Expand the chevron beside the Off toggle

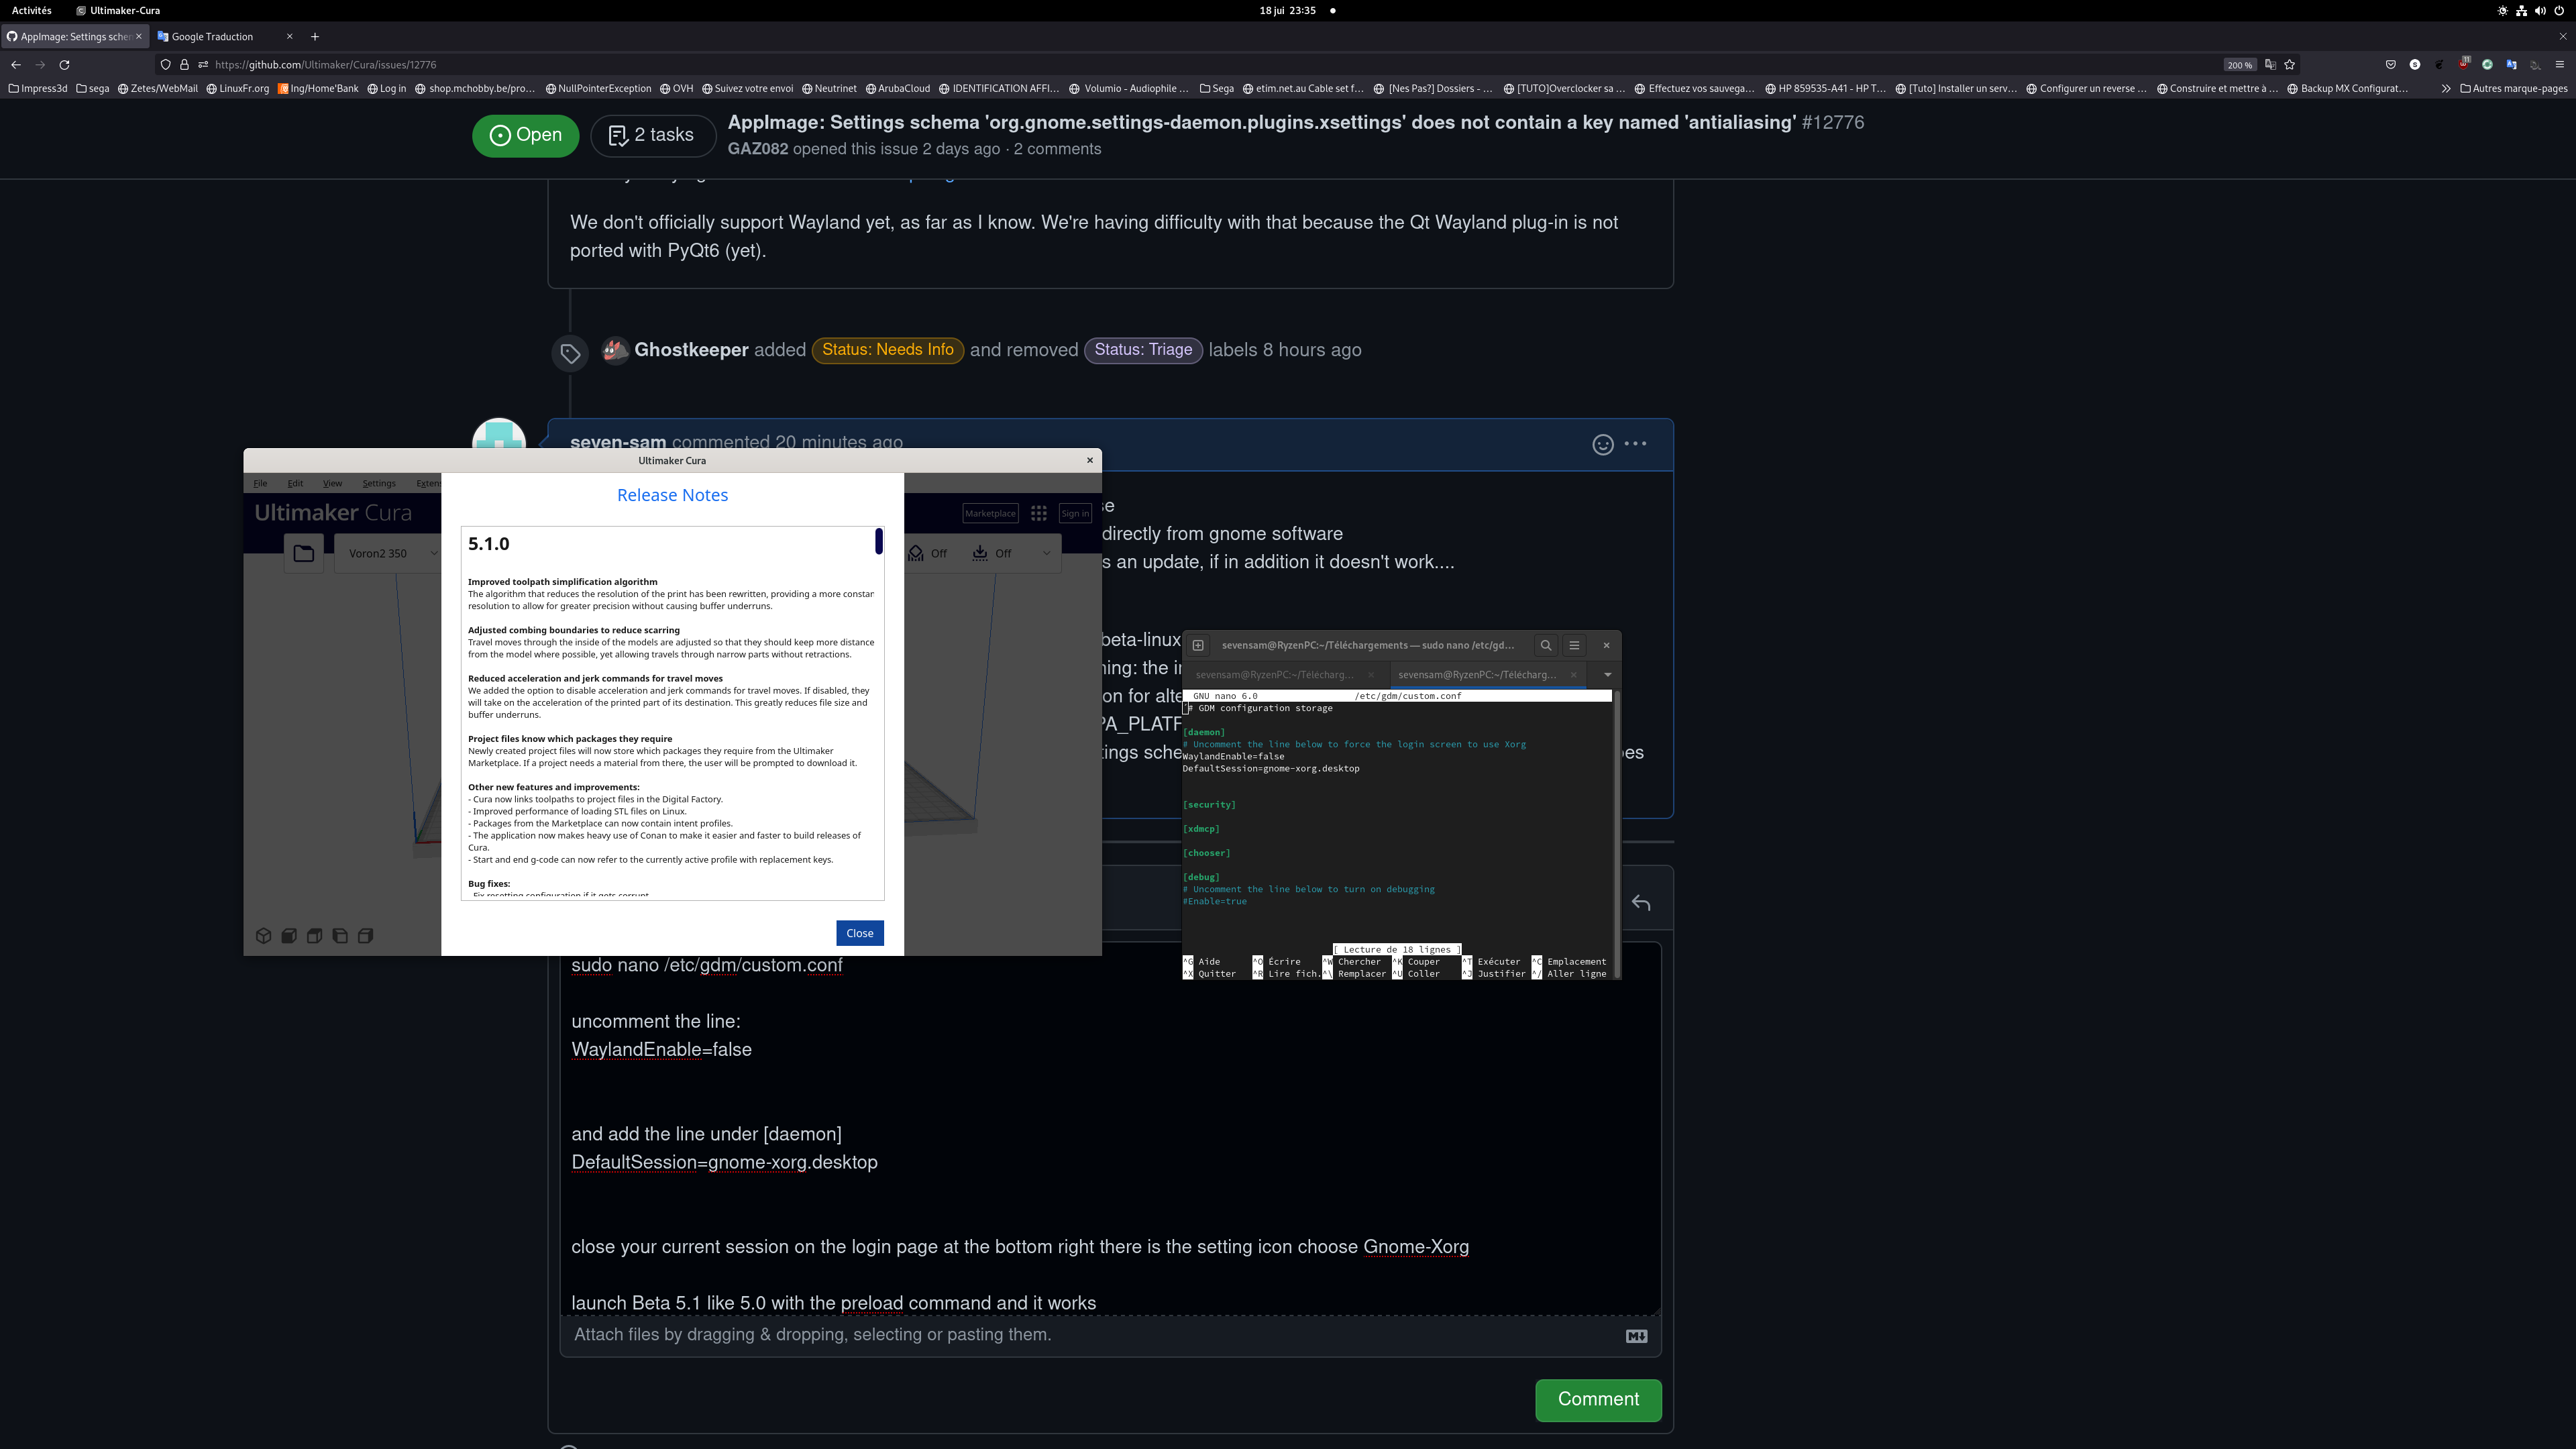[1046, 553]
